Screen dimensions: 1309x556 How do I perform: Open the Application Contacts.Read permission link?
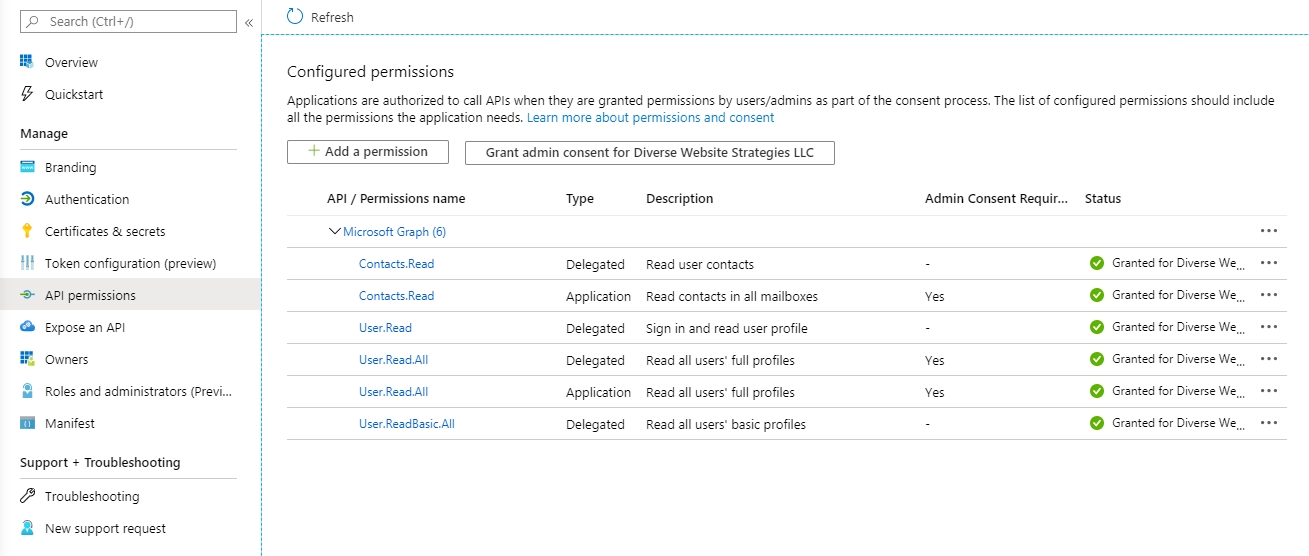(x=396, y=296)
